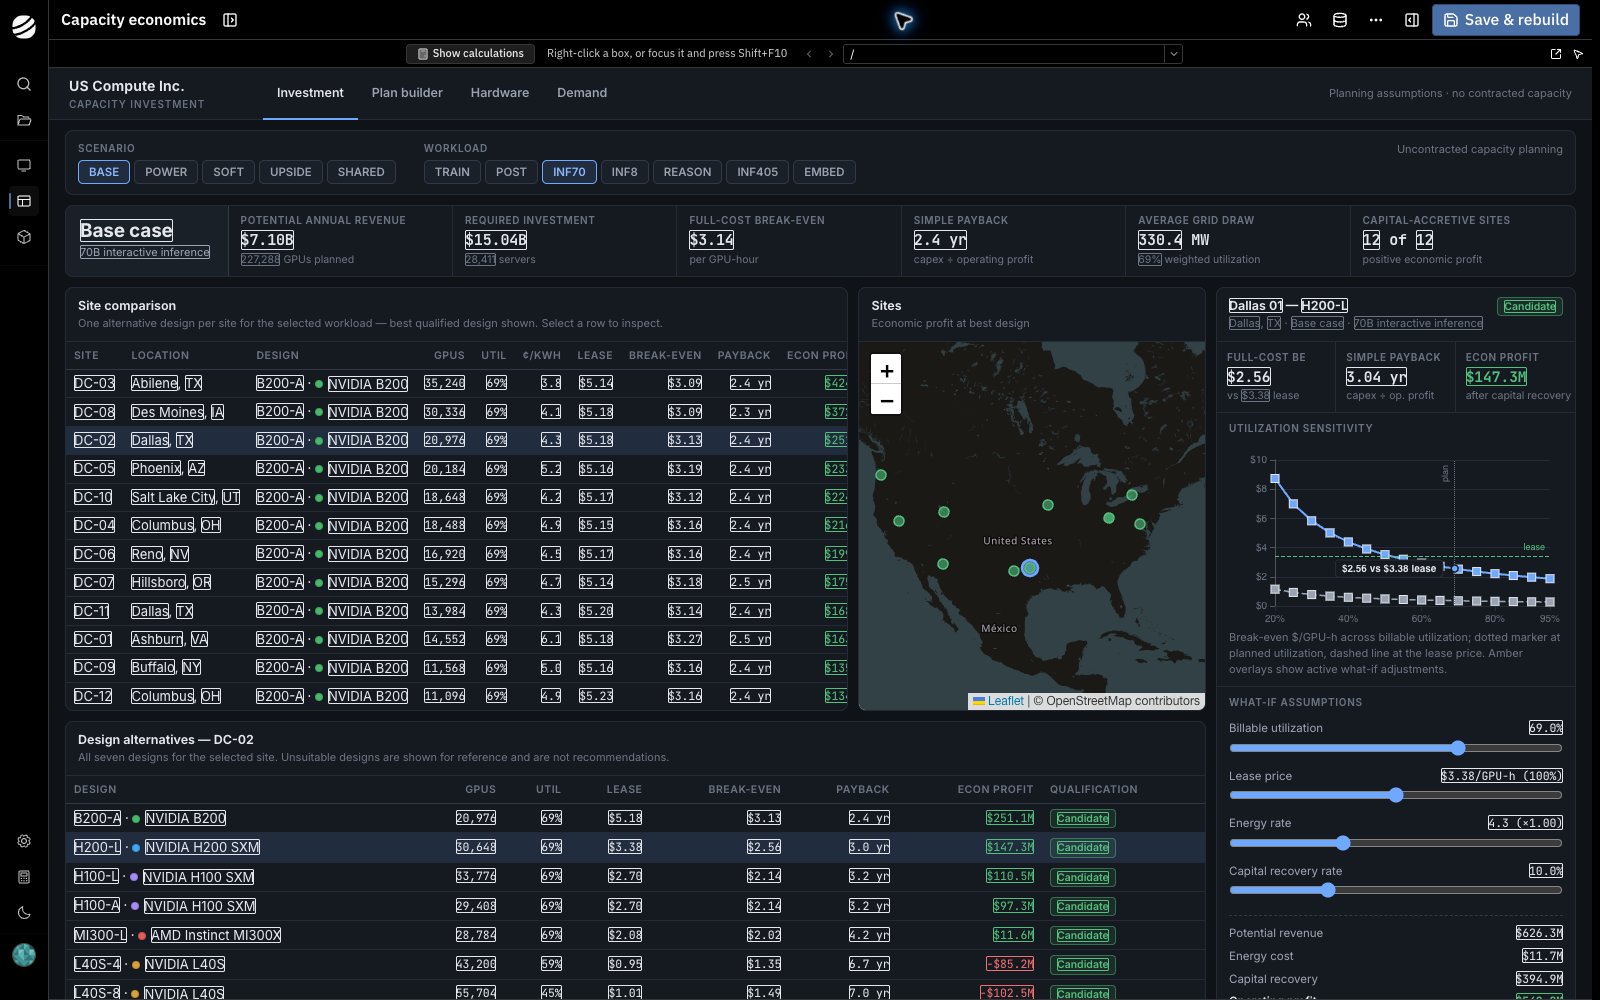Select the REASON workload
Viewport: 1600px width, 1000px height.
click(x=687, y=172)
